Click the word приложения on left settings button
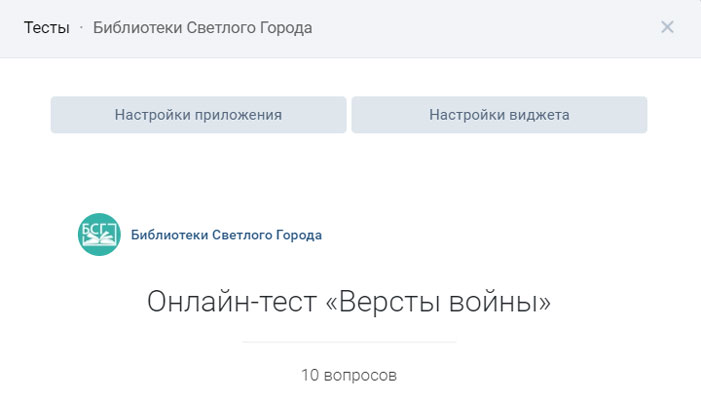This screenshot has width=701, height=400. (x=239, y=115)
